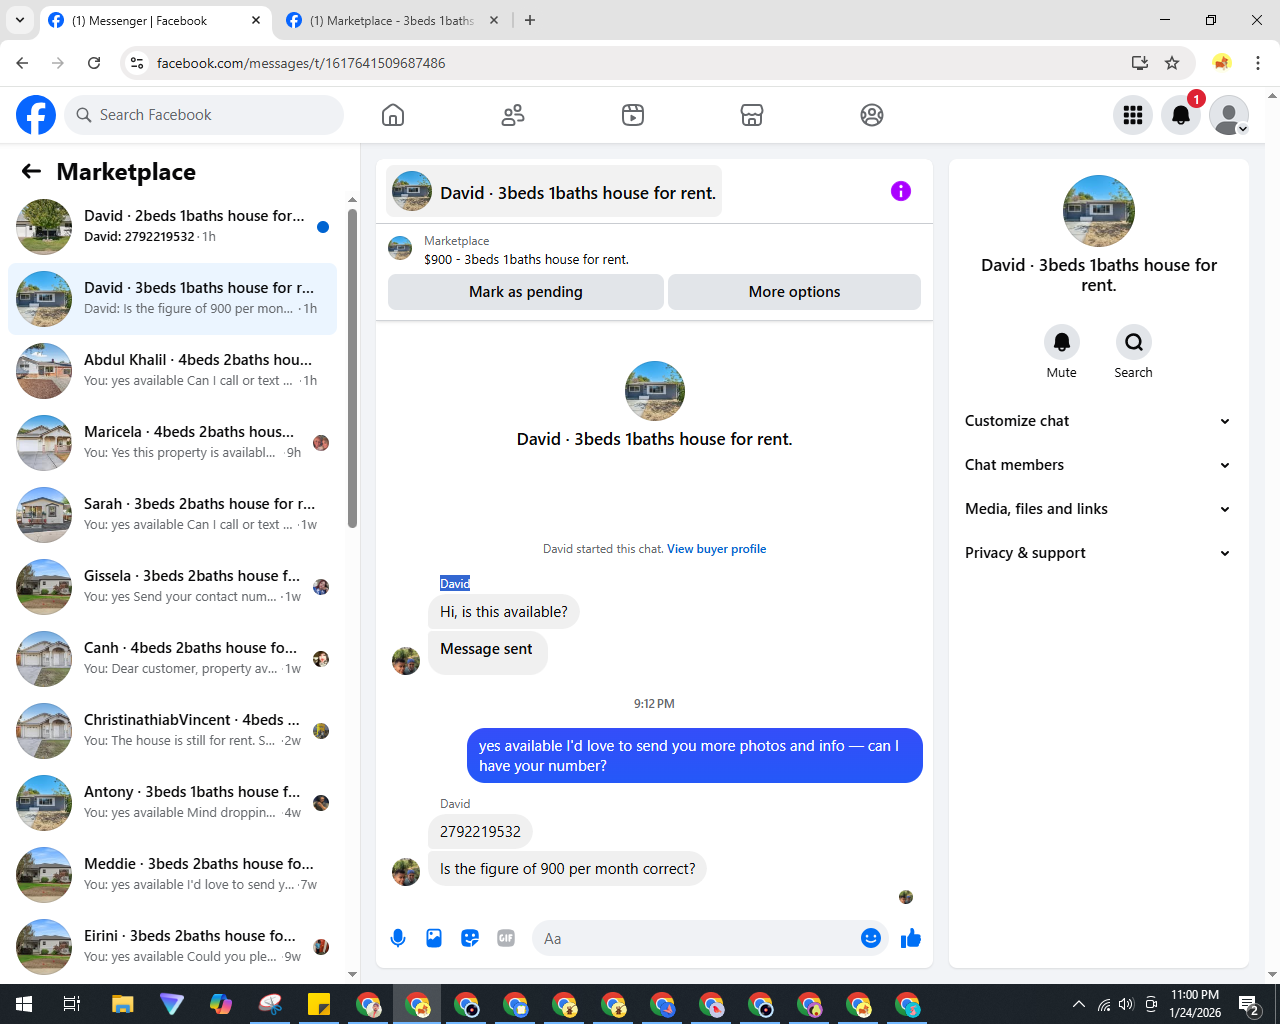The width and height of the screenshot is (1280, 1024).
Task: Click the Search Facebook field
Action: (x=204, y=115)
